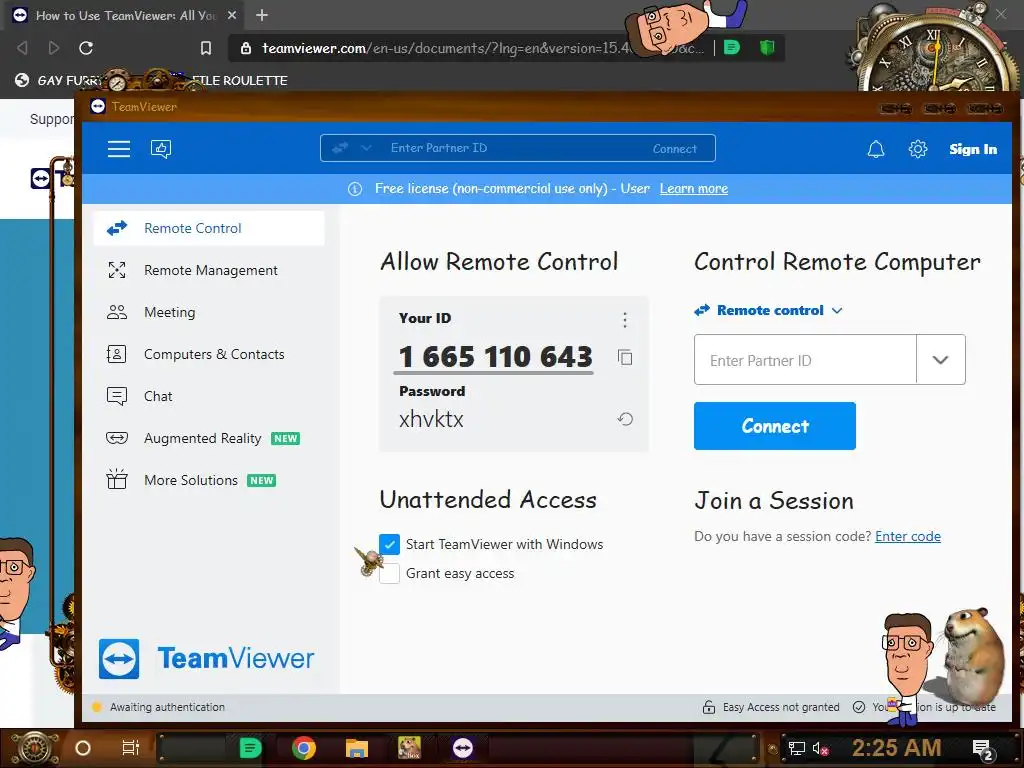Image resolution: width=1024 pixels, height=768 pixels.
Task: Open More Solutions in the sidebar
Action: click(209, 480)
